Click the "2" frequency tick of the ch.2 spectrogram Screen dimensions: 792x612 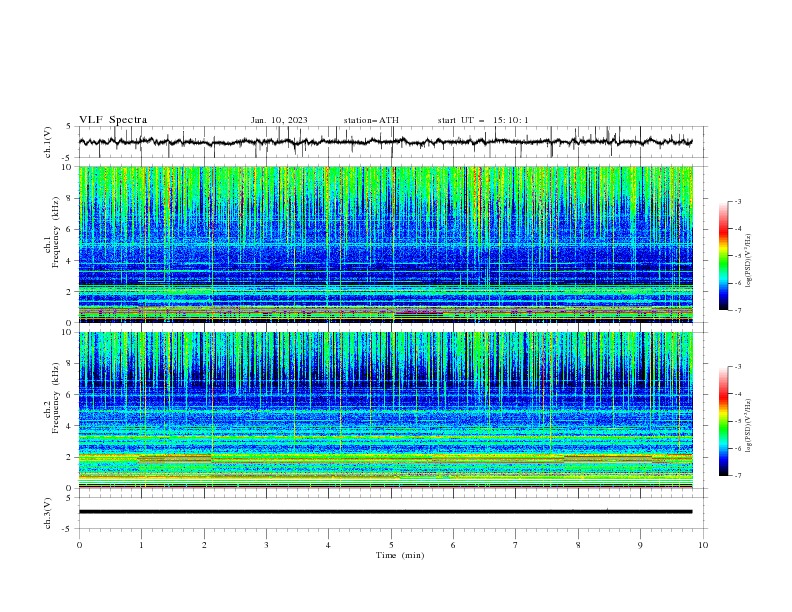point(71,457)
